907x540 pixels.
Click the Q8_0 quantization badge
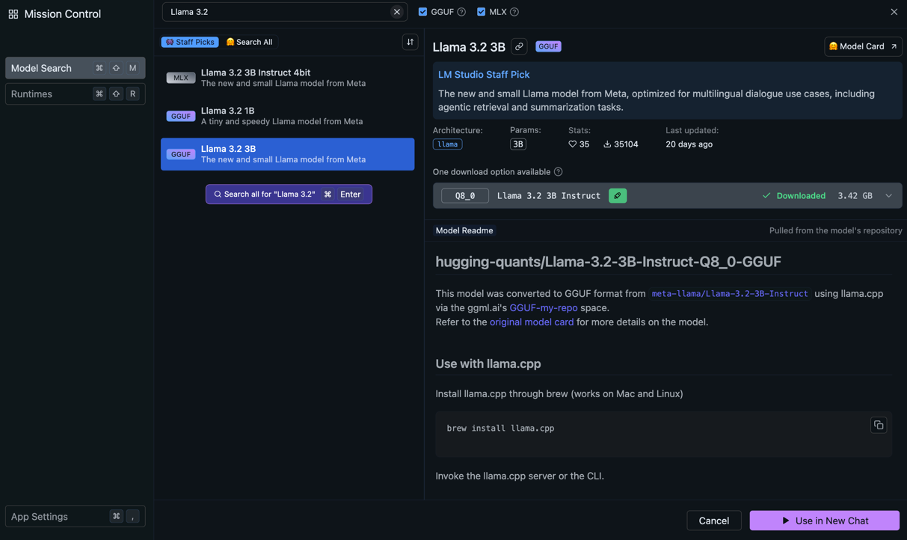tap(465, 195)
